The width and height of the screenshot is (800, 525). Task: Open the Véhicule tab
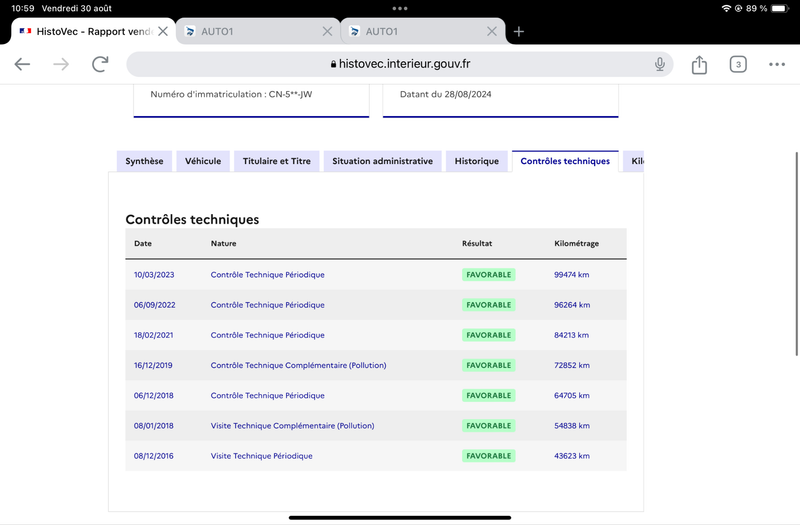point(203,161)
